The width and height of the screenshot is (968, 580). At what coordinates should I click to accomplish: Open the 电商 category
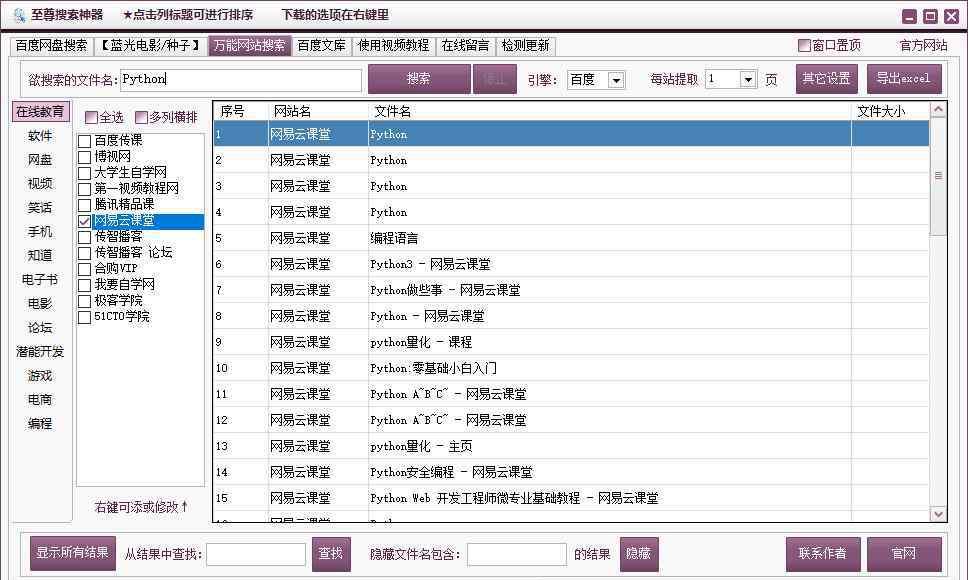[x=41, y=400]
